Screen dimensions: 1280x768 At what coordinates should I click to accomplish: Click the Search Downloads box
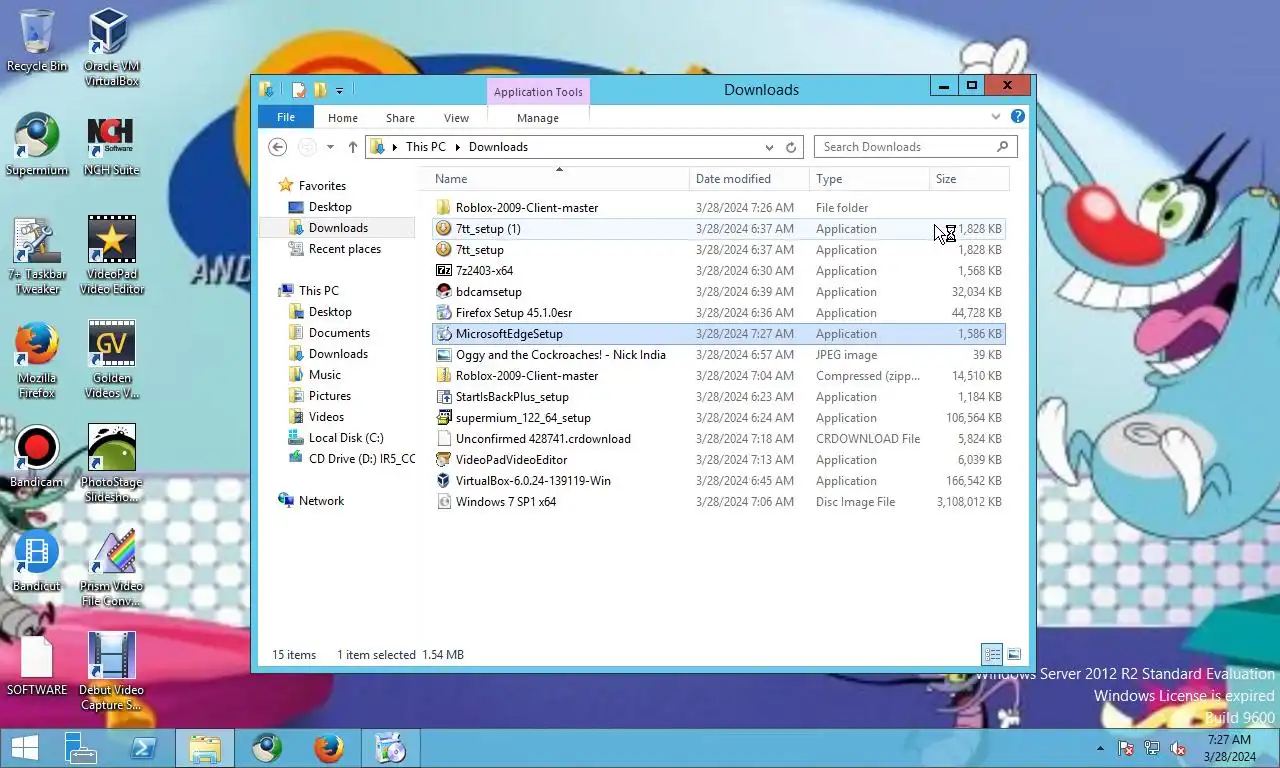915,147
